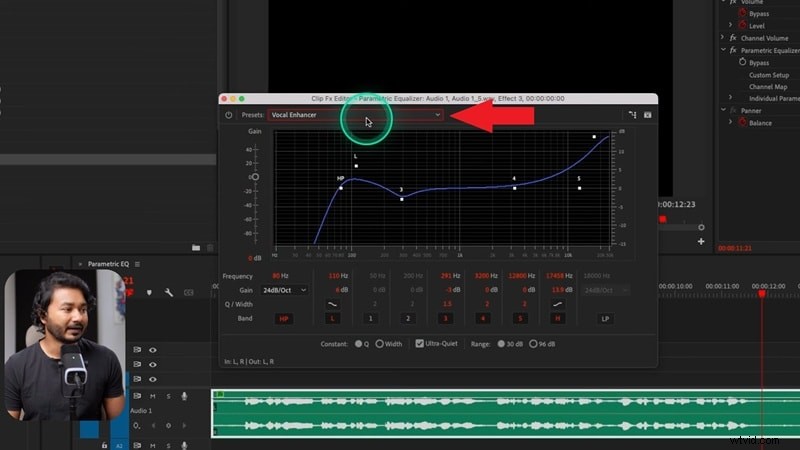Click the band 3 Q value 1.5

pos(447,304)
